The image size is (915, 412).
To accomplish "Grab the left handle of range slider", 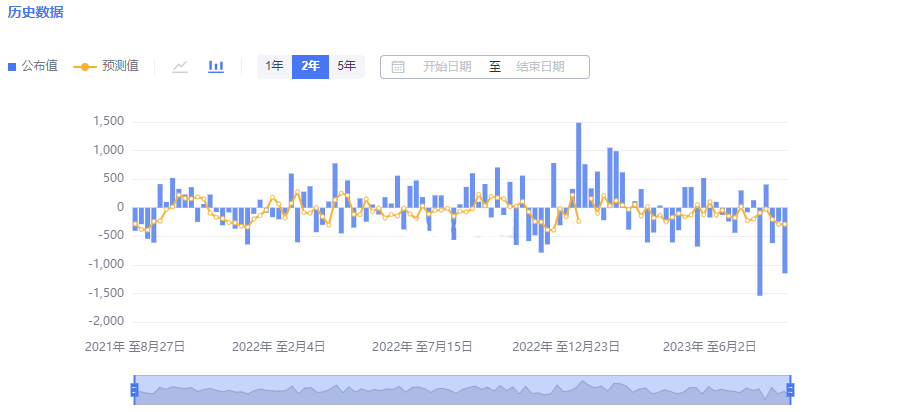I will pos(134,390).
